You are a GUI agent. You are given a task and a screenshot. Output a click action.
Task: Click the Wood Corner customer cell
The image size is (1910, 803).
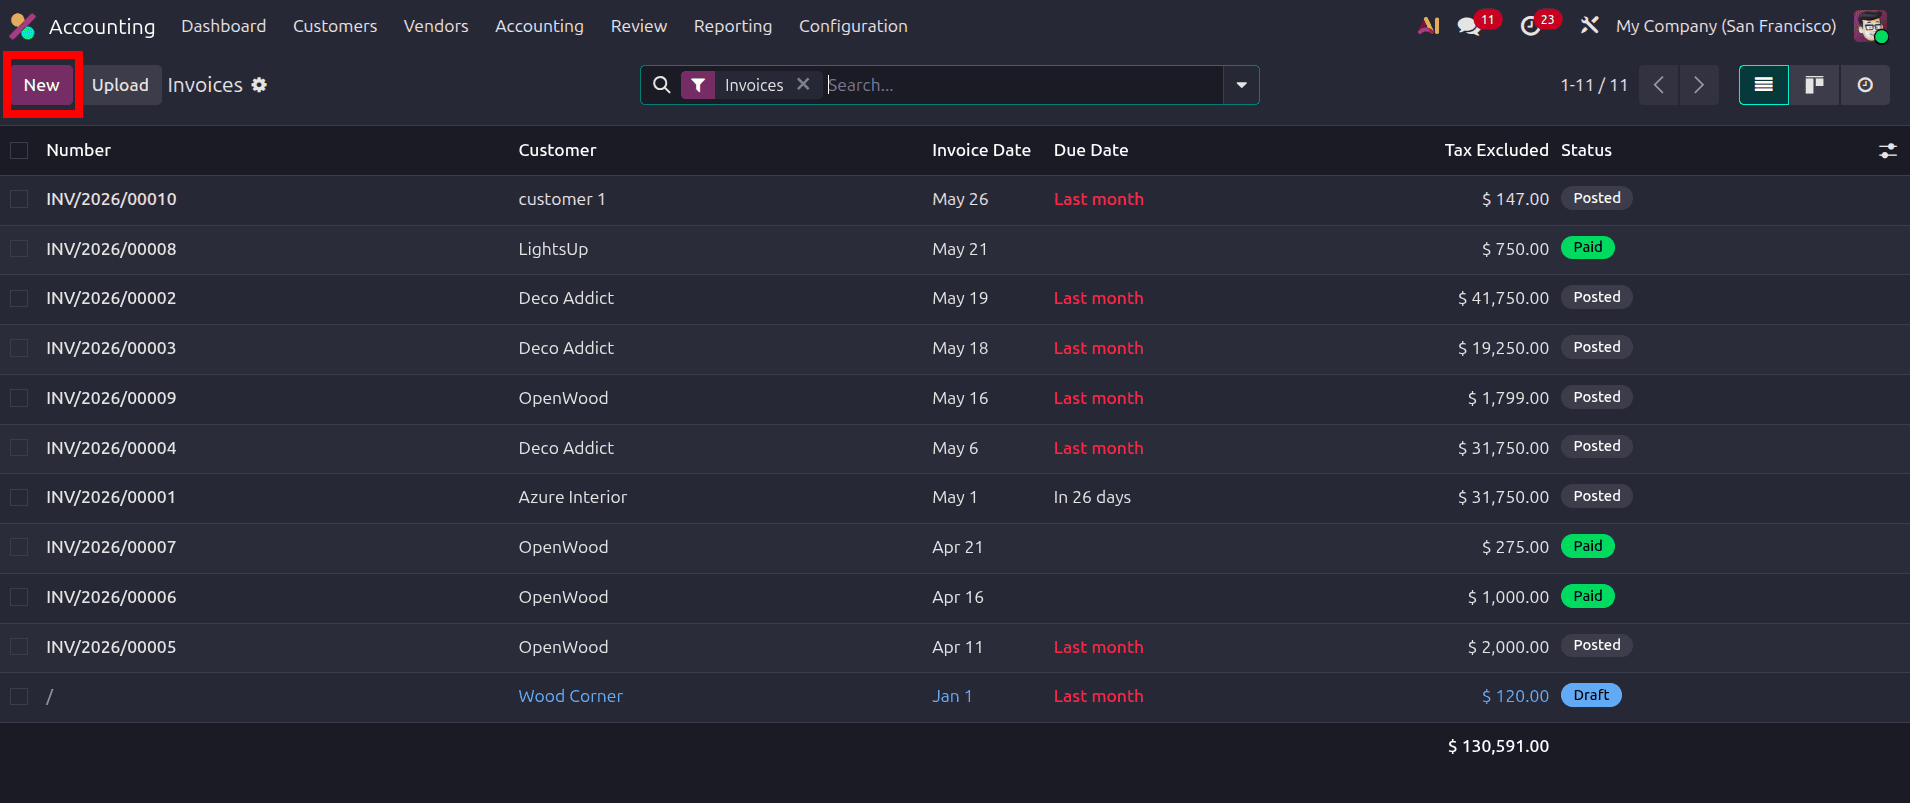[570, 696]
